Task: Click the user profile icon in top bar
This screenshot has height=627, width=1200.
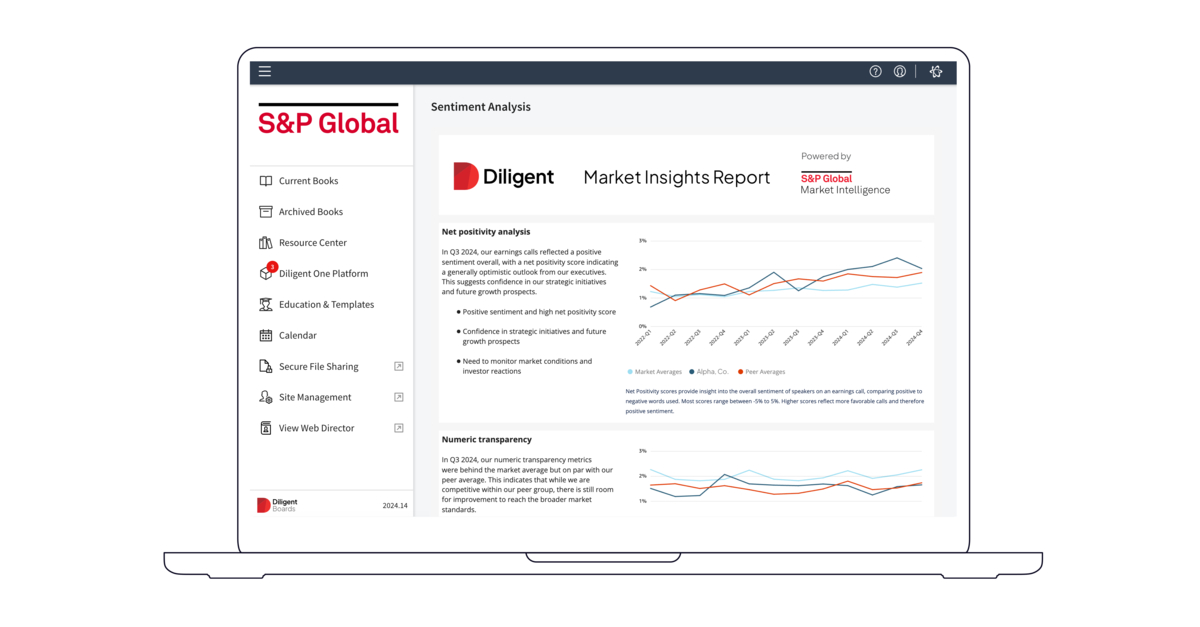Action: point(899,71)
